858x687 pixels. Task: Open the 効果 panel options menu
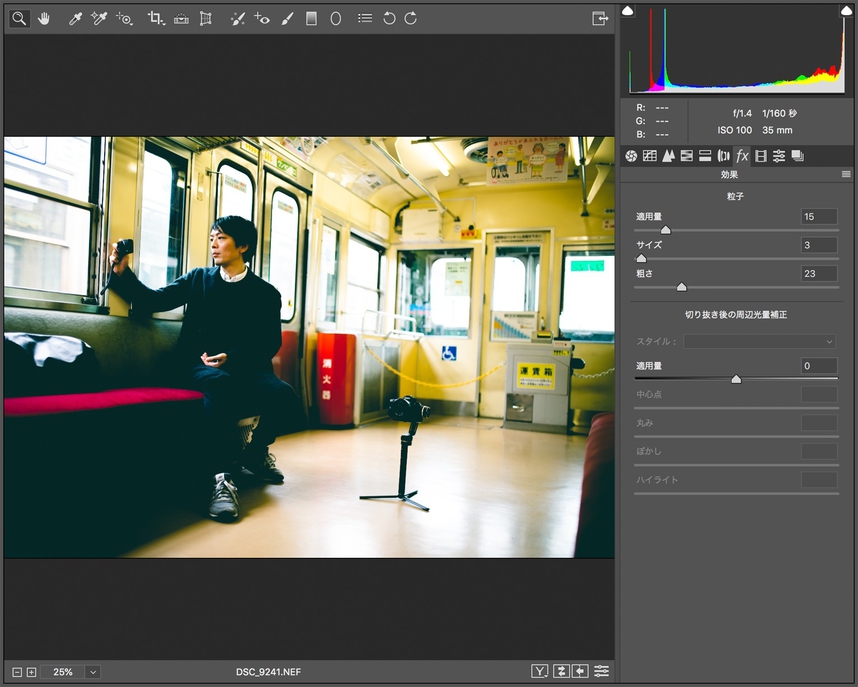(x=846, y=175)
